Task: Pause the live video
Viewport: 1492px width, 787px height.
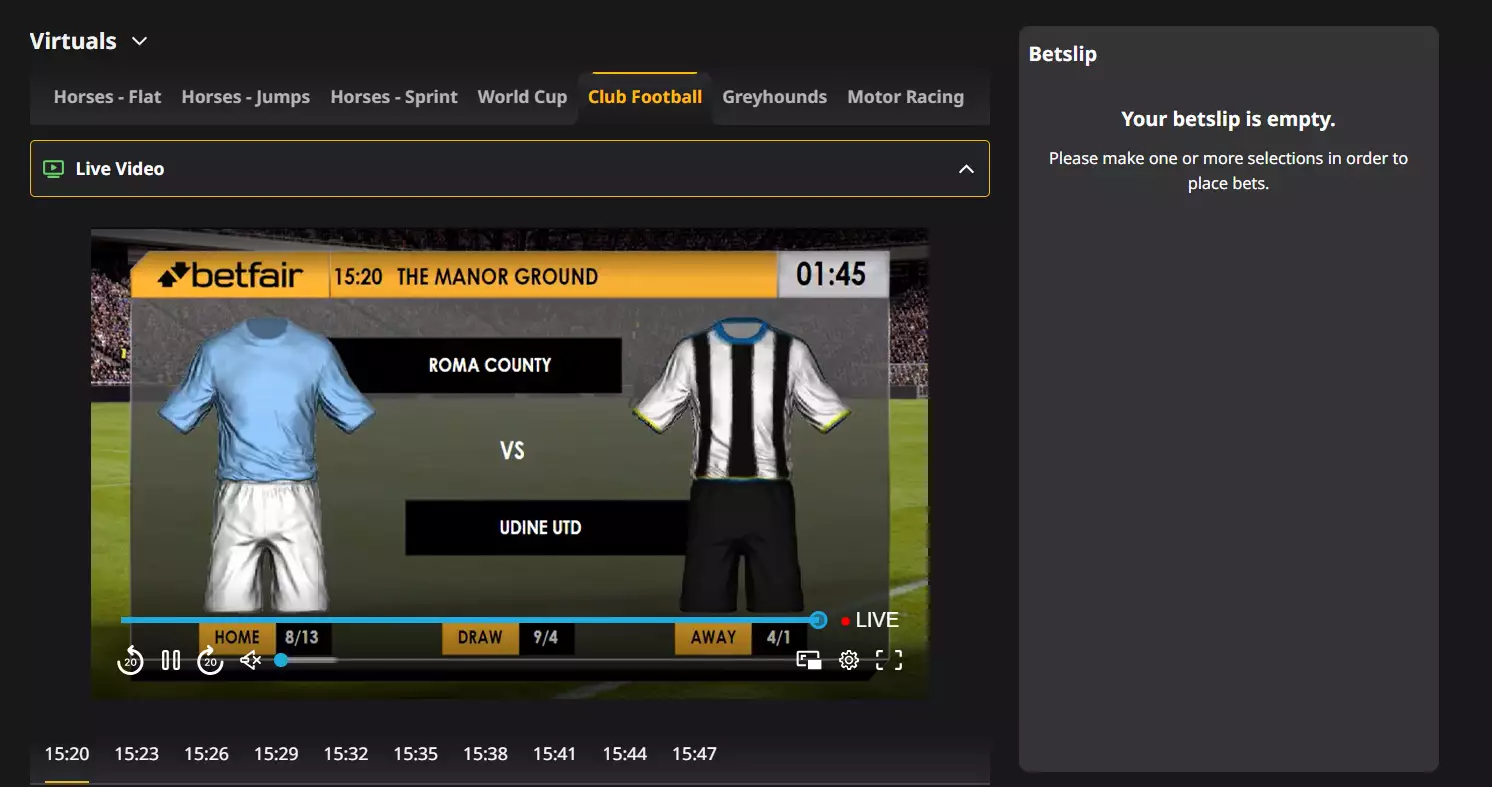Action: click(x=171, y=660)
